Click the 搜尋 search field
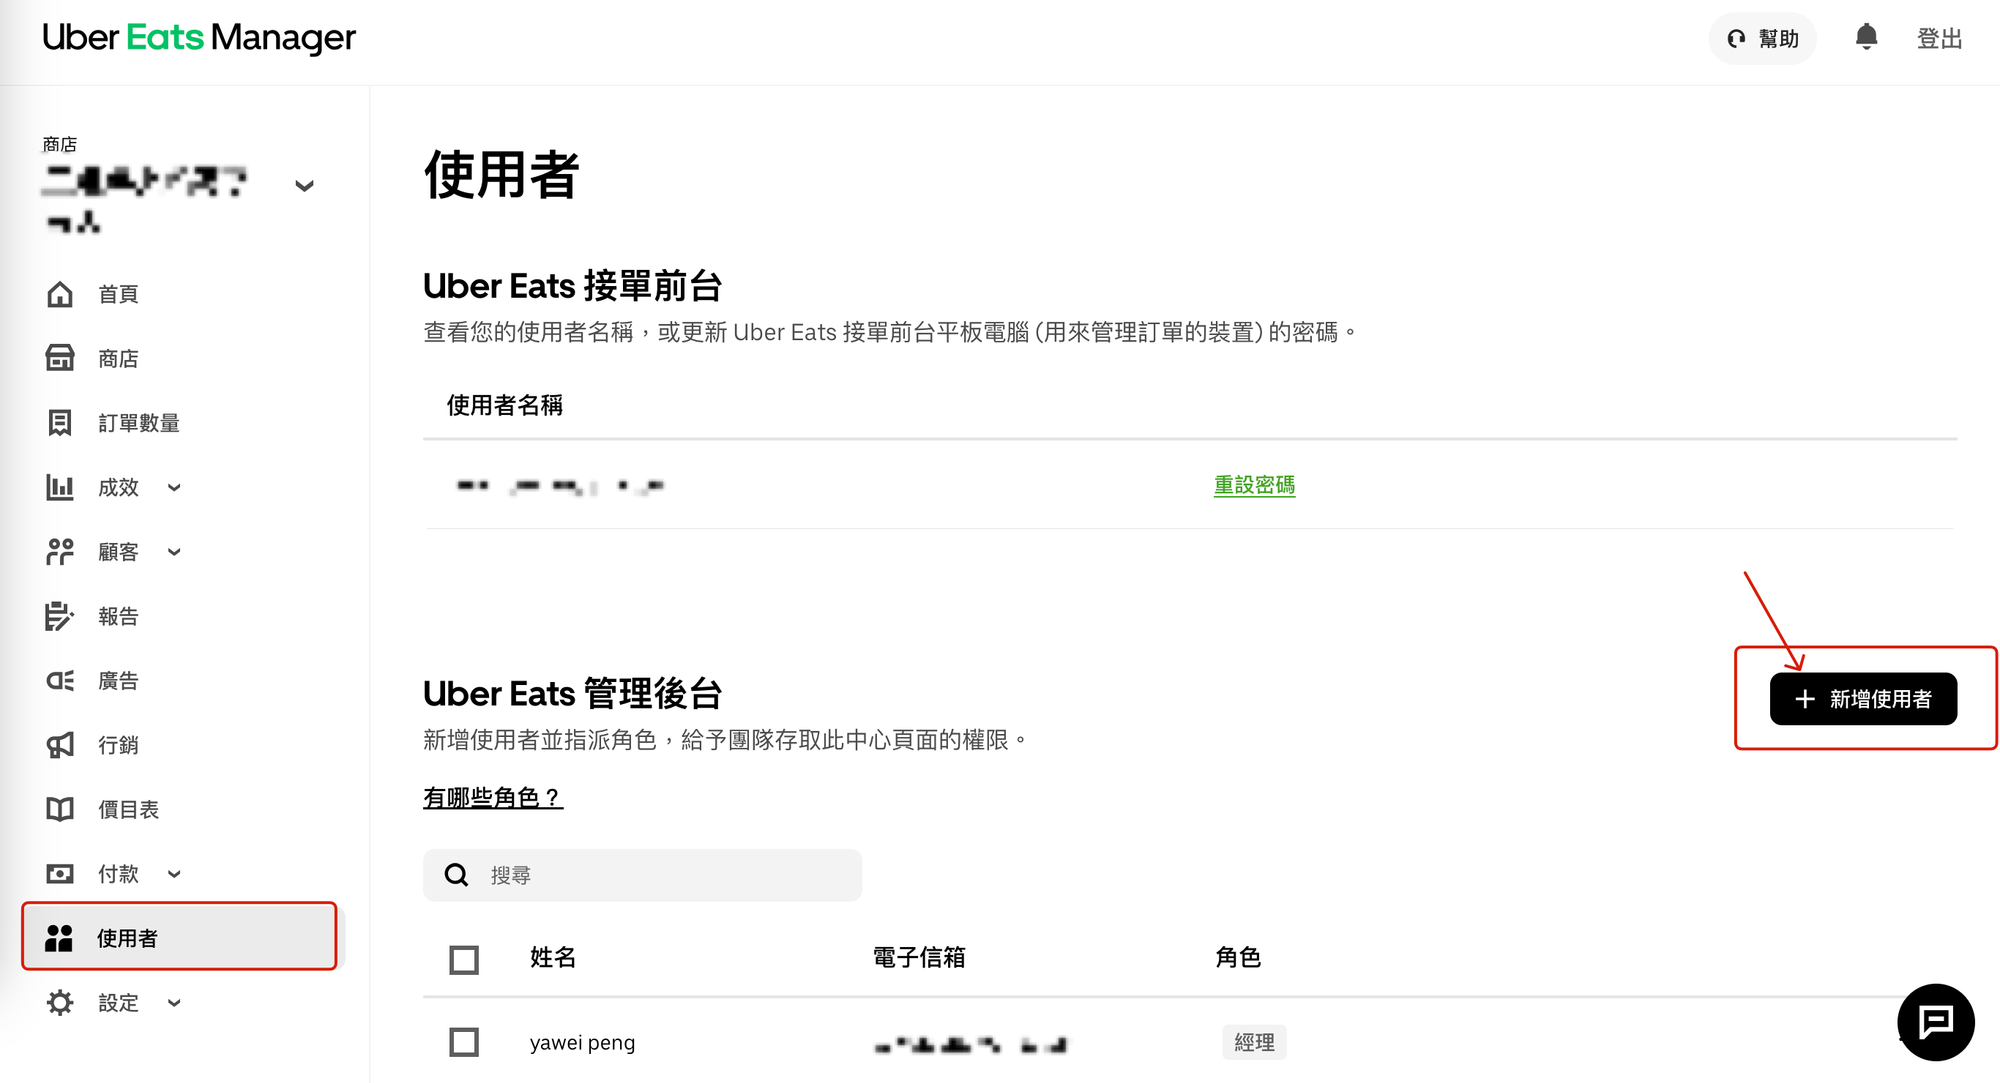The height and width of the screenshot is (1083, 2000). click(x=642, y=874)
